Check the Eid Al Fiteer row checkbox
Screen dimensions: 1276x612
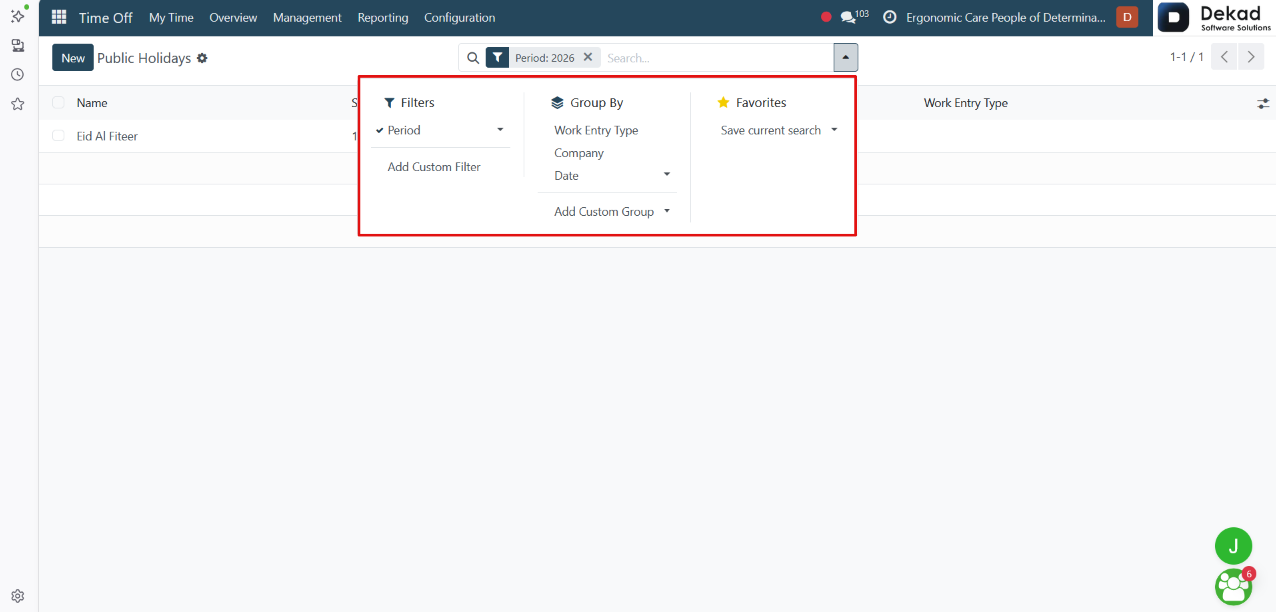click(58, 136)
